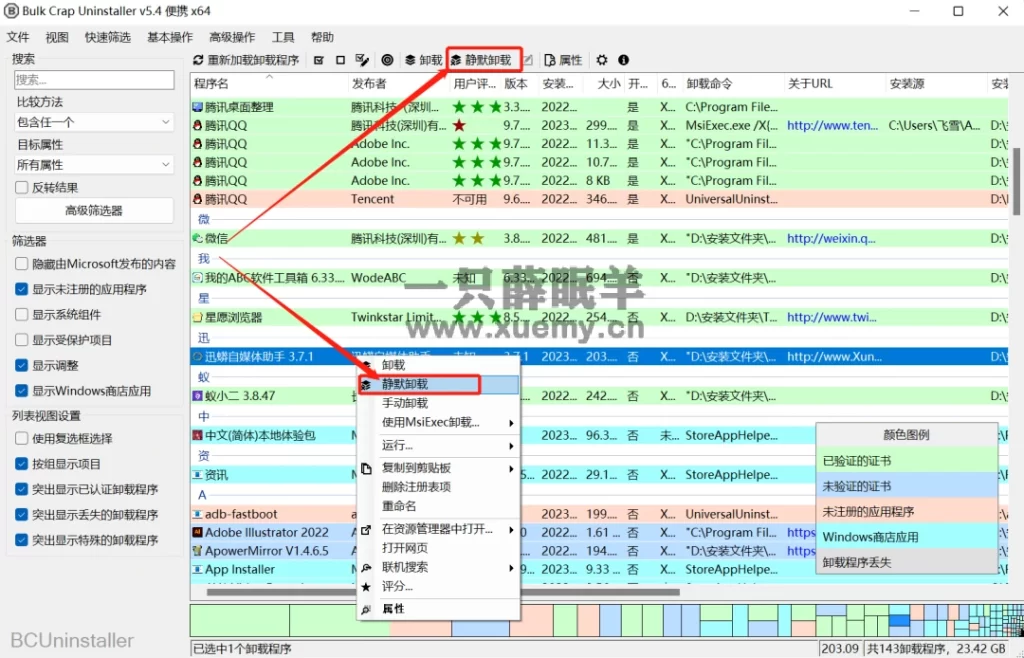Toggle the 反转结果 checkbox

point(22,187)
